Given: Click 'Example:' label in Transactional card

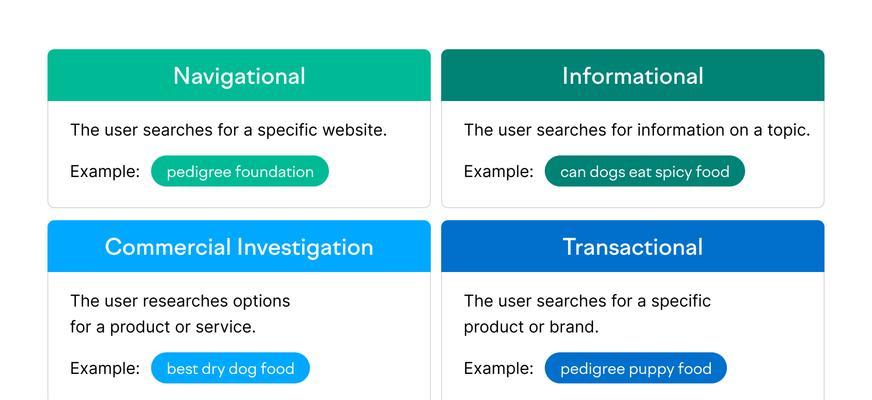Looking at the screenshot, I should coord(499,368).
